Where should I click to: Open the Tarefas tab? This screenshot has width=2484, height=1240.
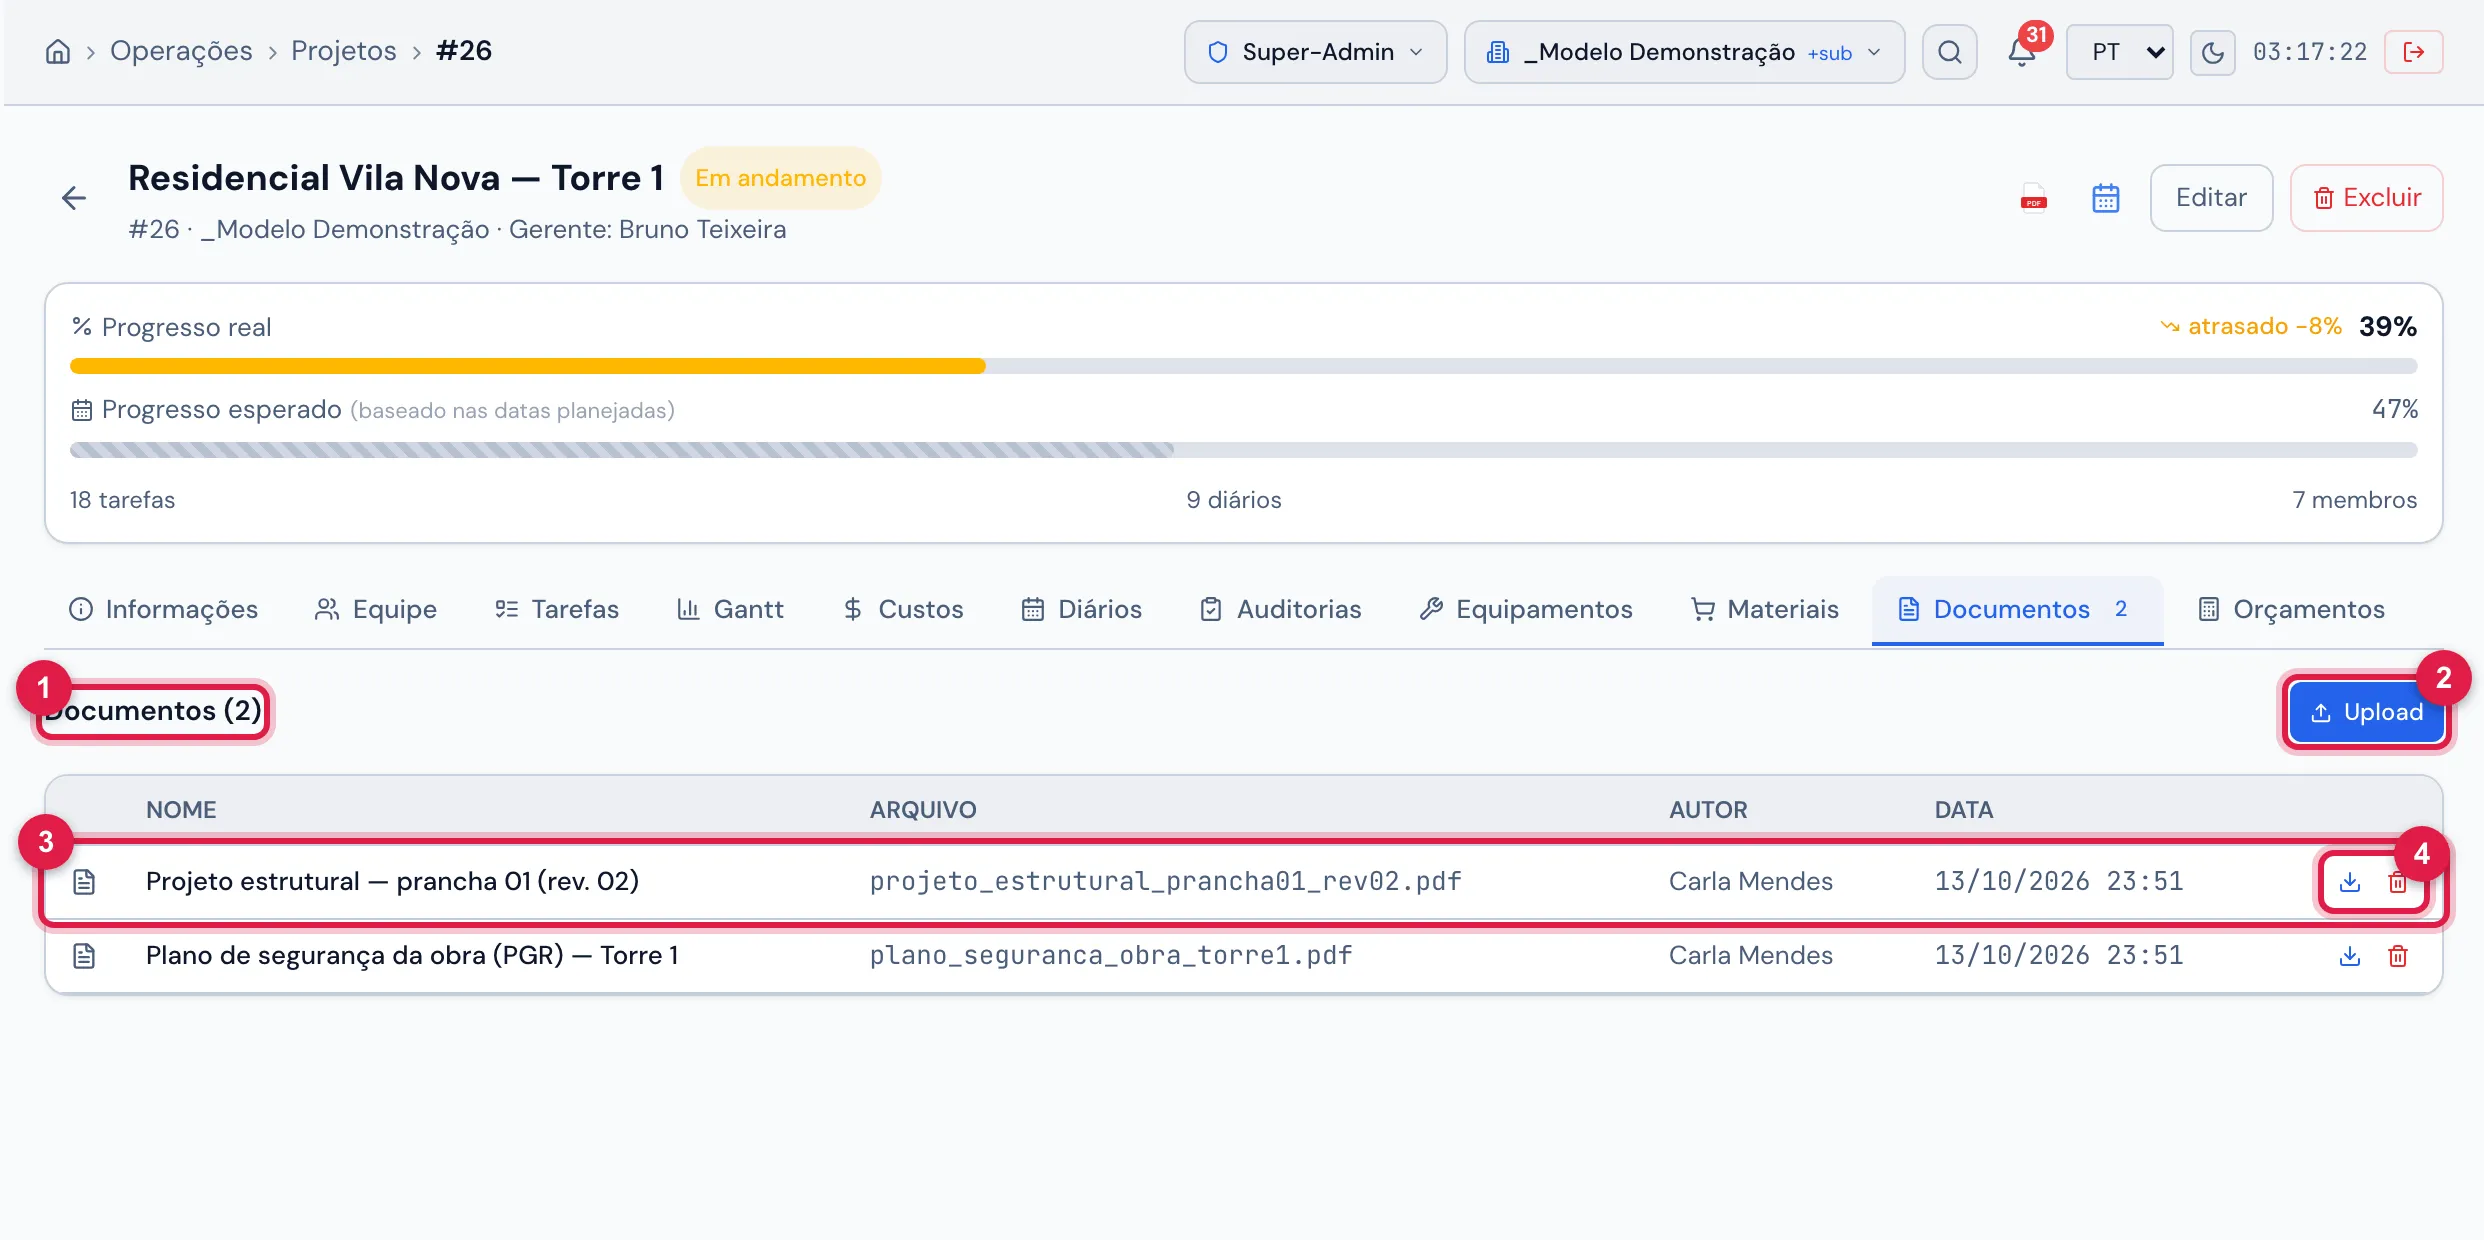(557, 609)
